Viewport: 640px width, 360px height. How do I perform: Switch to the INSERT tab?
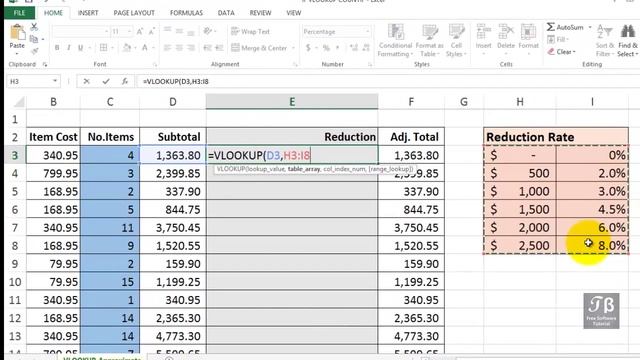click(88, 13)
